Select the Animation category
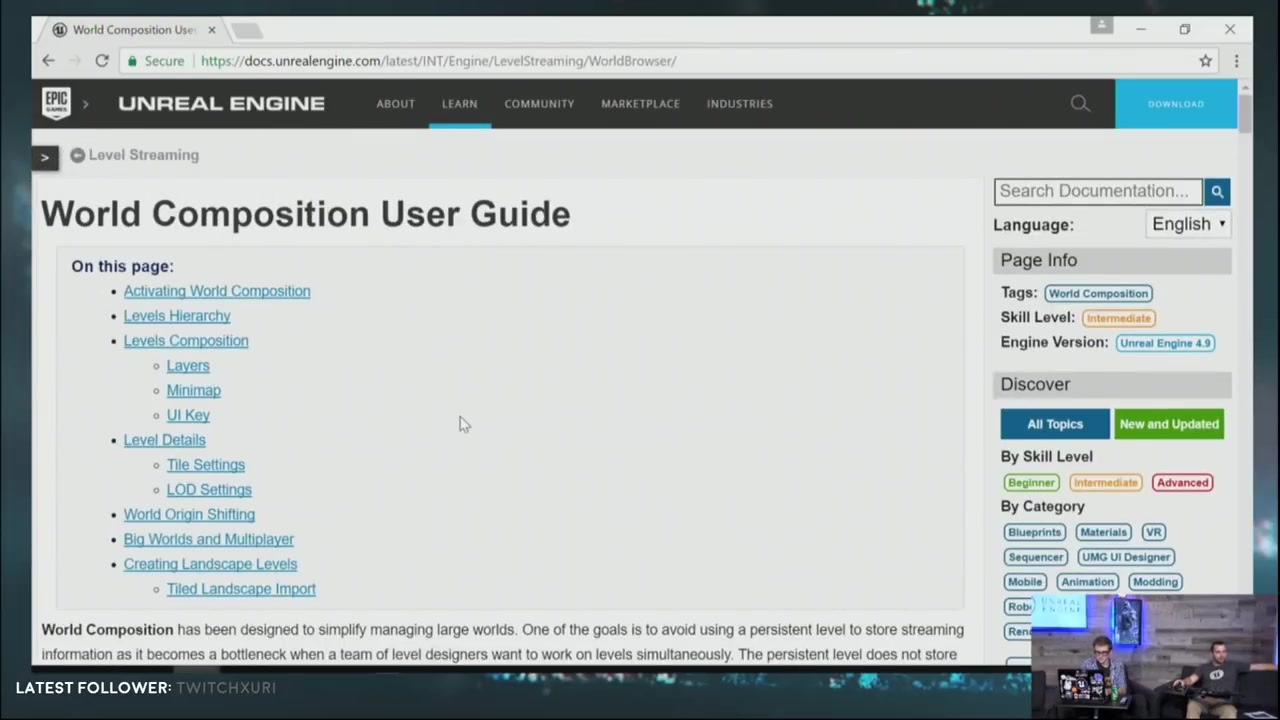The width and height of the screenshot is (1280, 720). (1087, 582)
